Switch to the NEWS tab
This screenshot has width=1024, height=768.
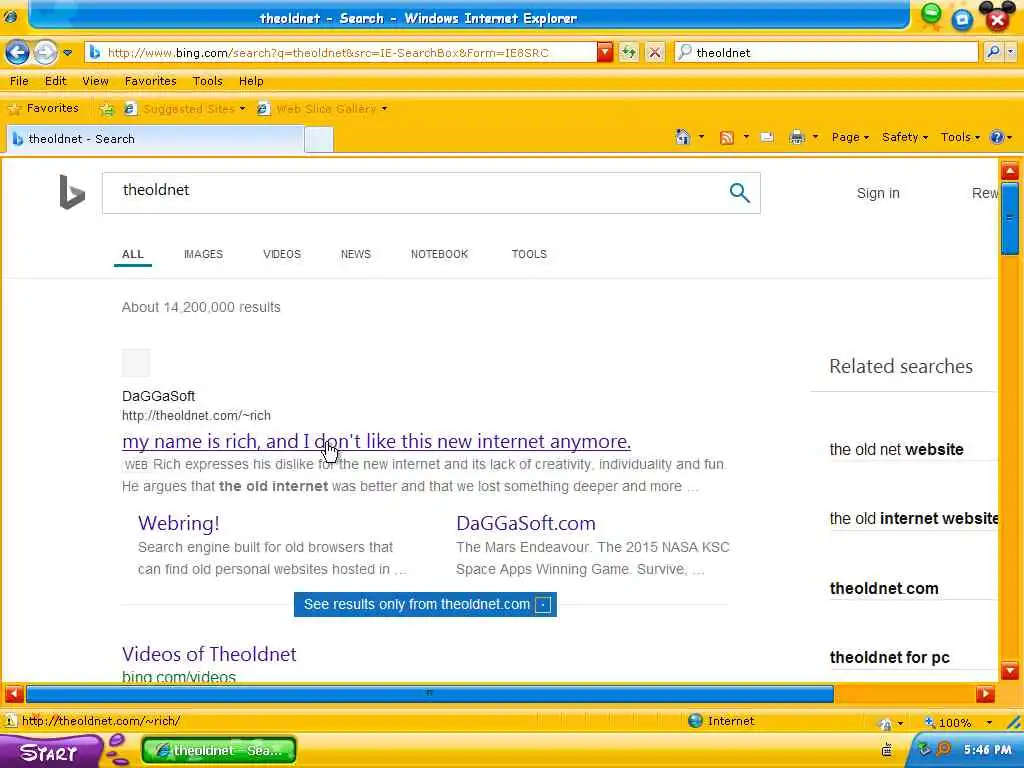point(355,254)
